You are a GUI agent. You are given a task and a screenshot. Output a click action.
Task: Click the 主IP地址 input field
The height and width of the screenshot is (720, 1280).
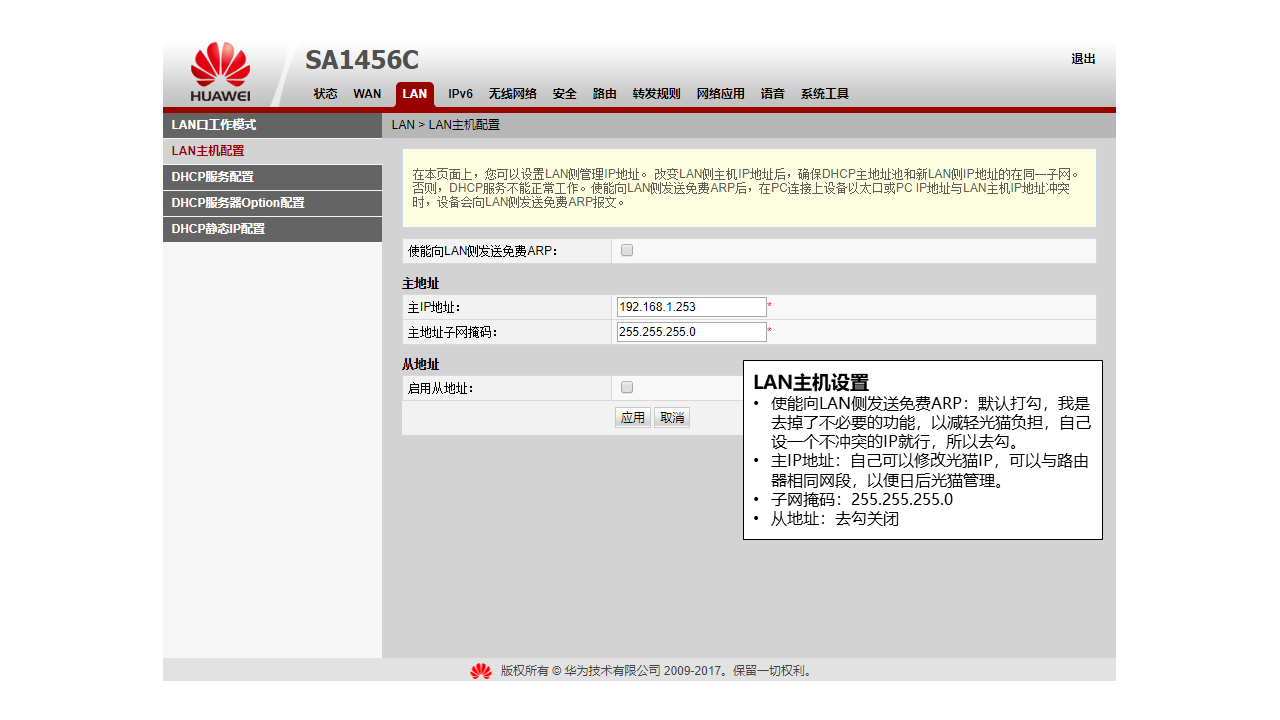tap(691, 307)
